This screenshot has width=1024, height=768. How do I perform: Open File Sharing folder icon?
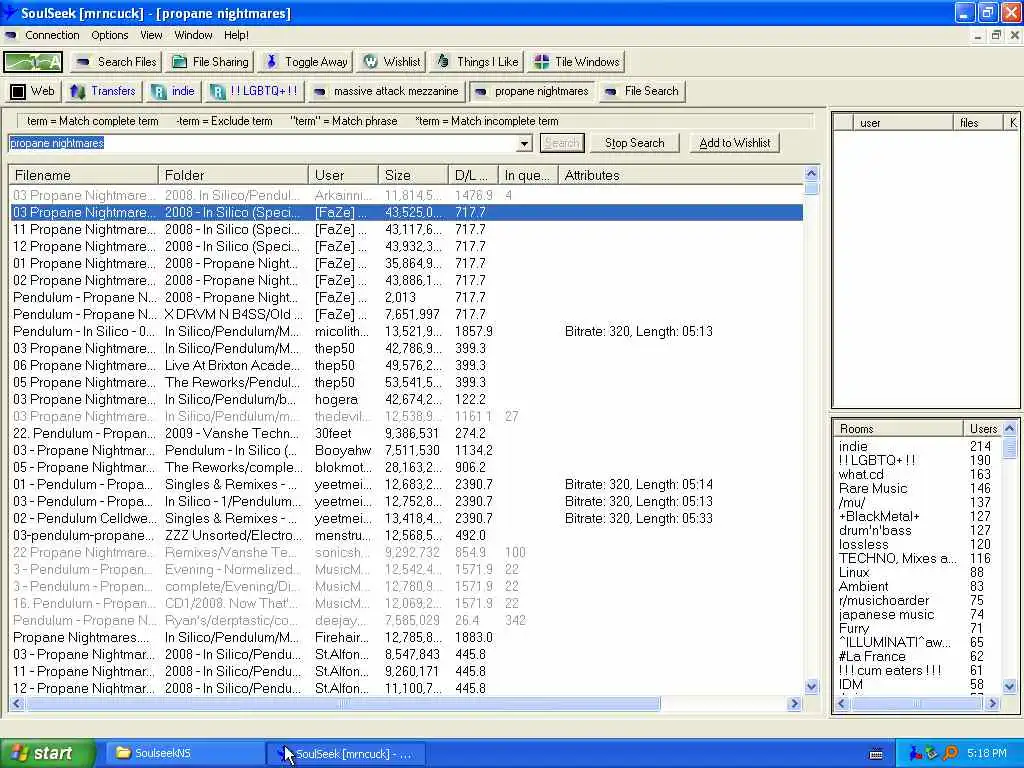pos(179,62)
